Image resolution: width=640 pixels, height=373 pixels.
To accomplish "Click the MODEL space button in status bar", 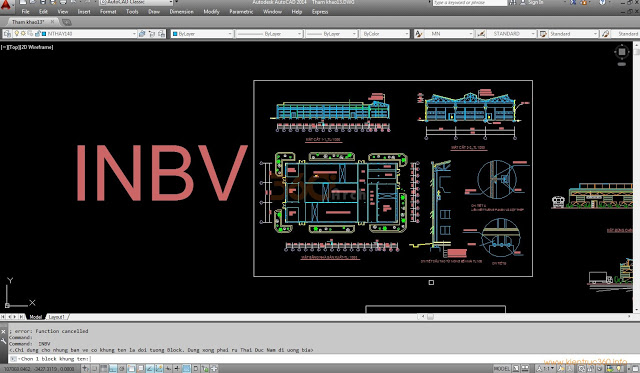I will click(x=502, y=369).
